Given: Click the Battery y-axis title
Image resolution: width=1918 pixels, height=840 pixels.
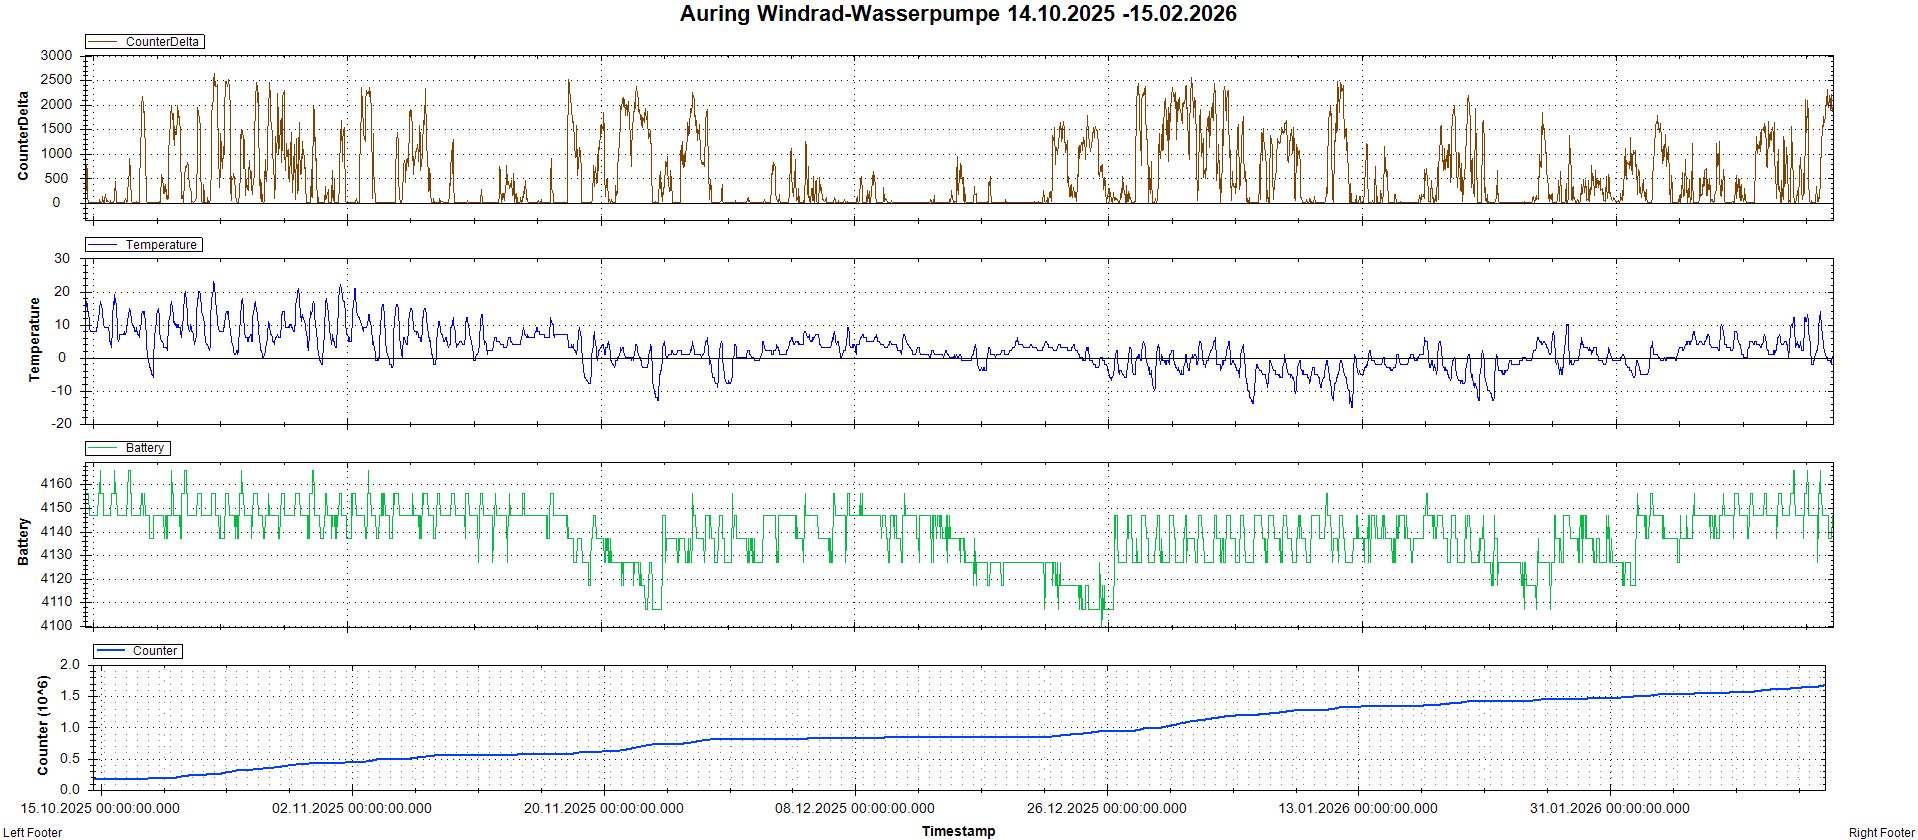Looking at the screenshot, I should tap(23, 542).
